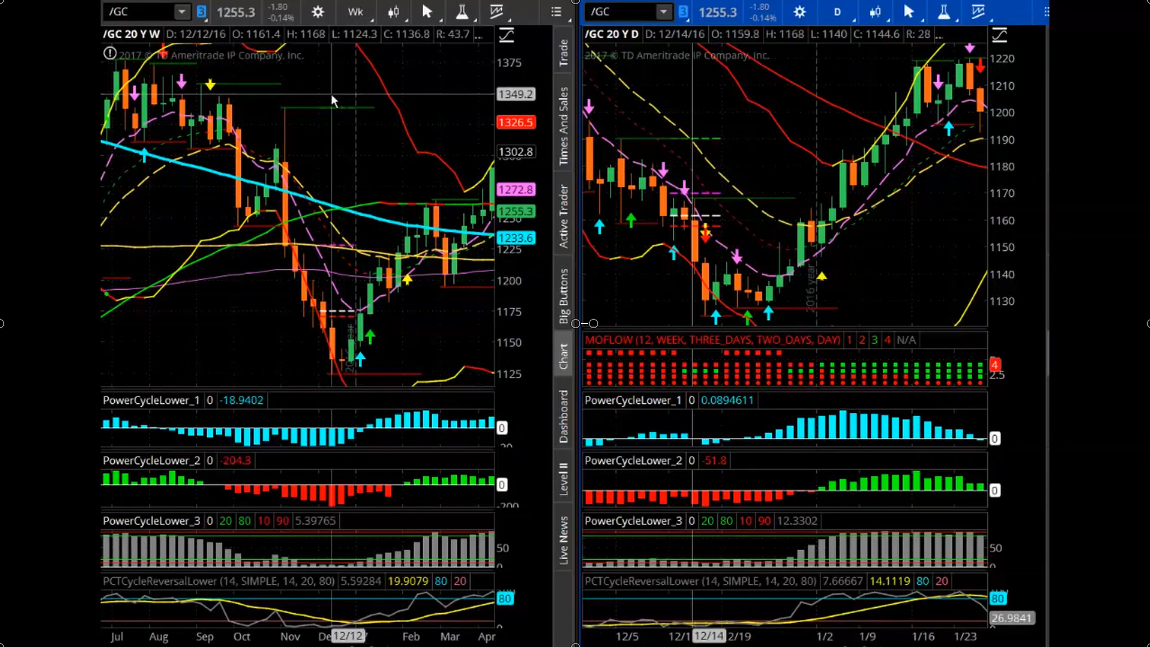Image resolution: width=1150 pixels, height=647 pixels.
Task: Click the PCTCycleReversalLower label in right chart
Action: coord(700,581)
